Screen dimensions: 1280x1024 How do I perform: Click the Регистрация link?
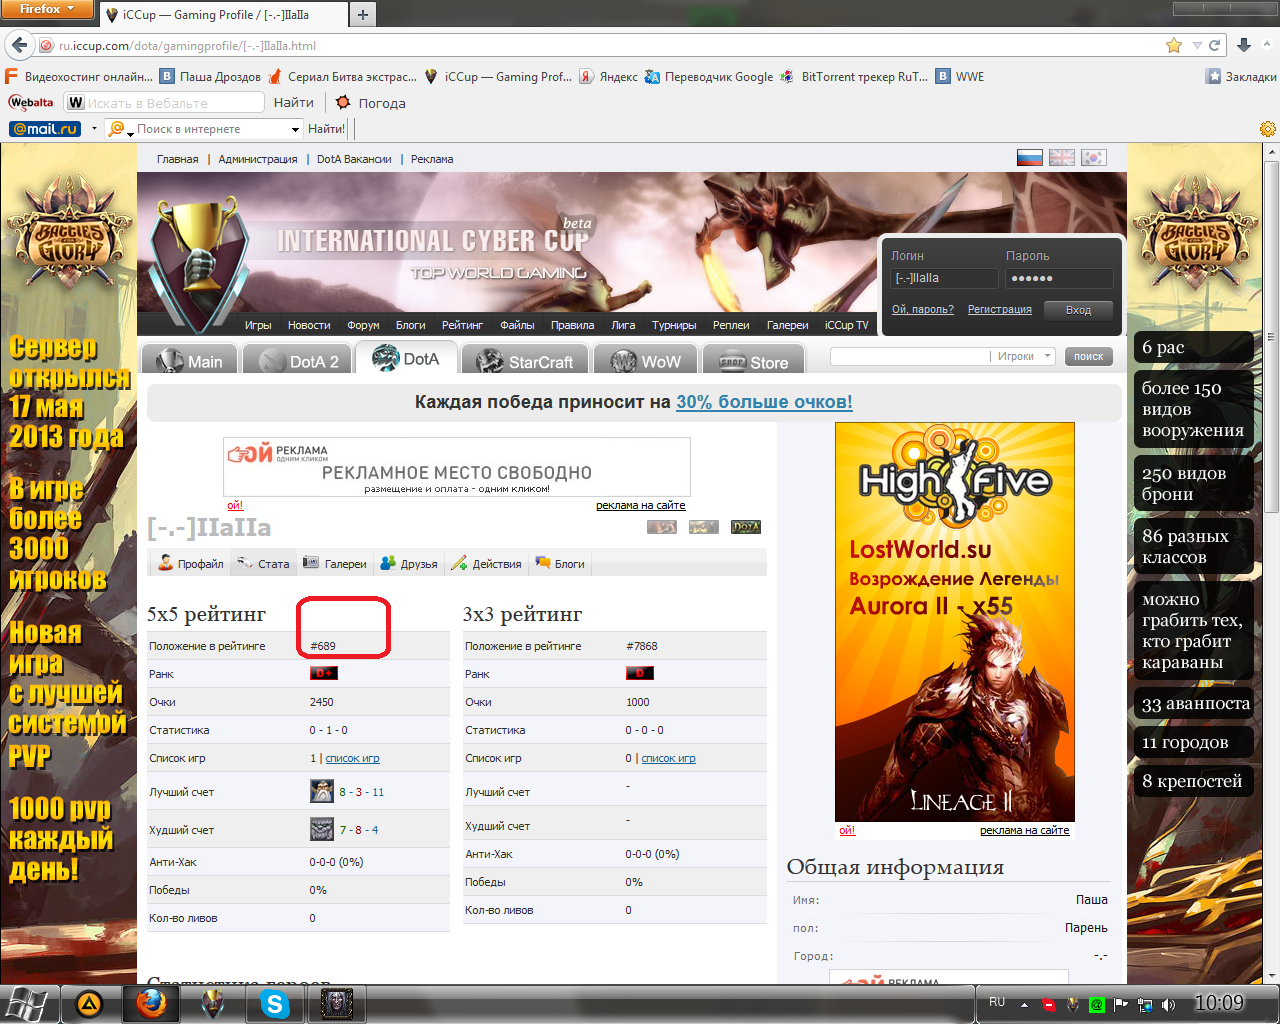click(999, 309)
